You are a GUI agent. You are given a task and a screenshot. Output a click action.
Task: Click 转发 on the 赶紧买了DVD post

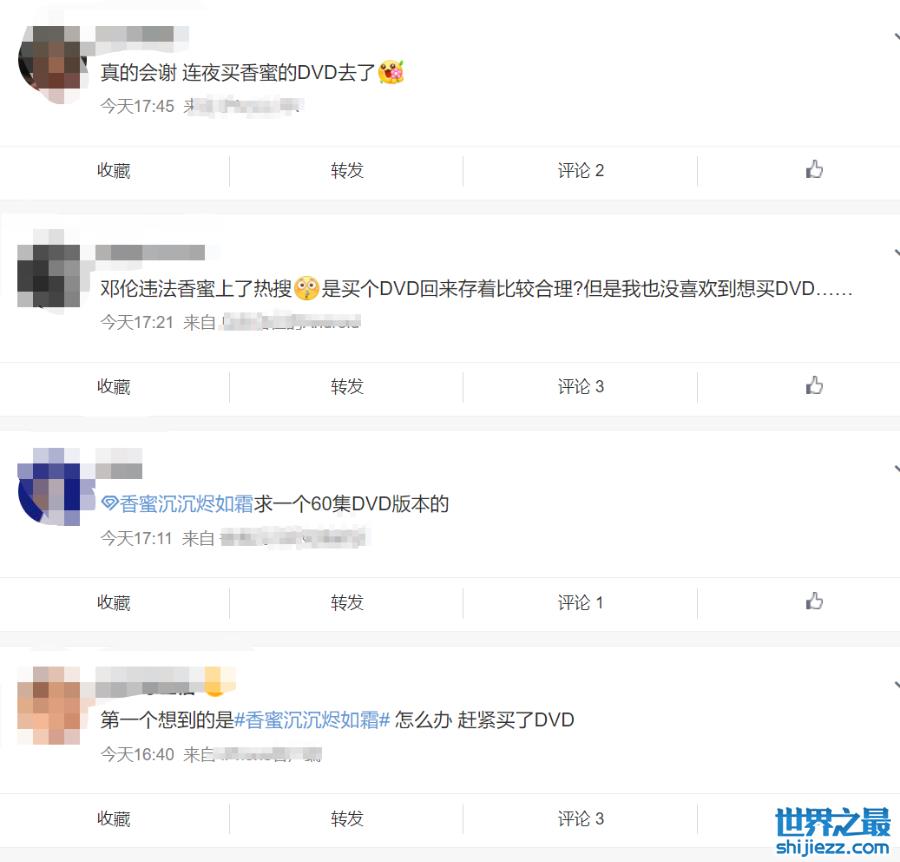[x=347, y=818]
